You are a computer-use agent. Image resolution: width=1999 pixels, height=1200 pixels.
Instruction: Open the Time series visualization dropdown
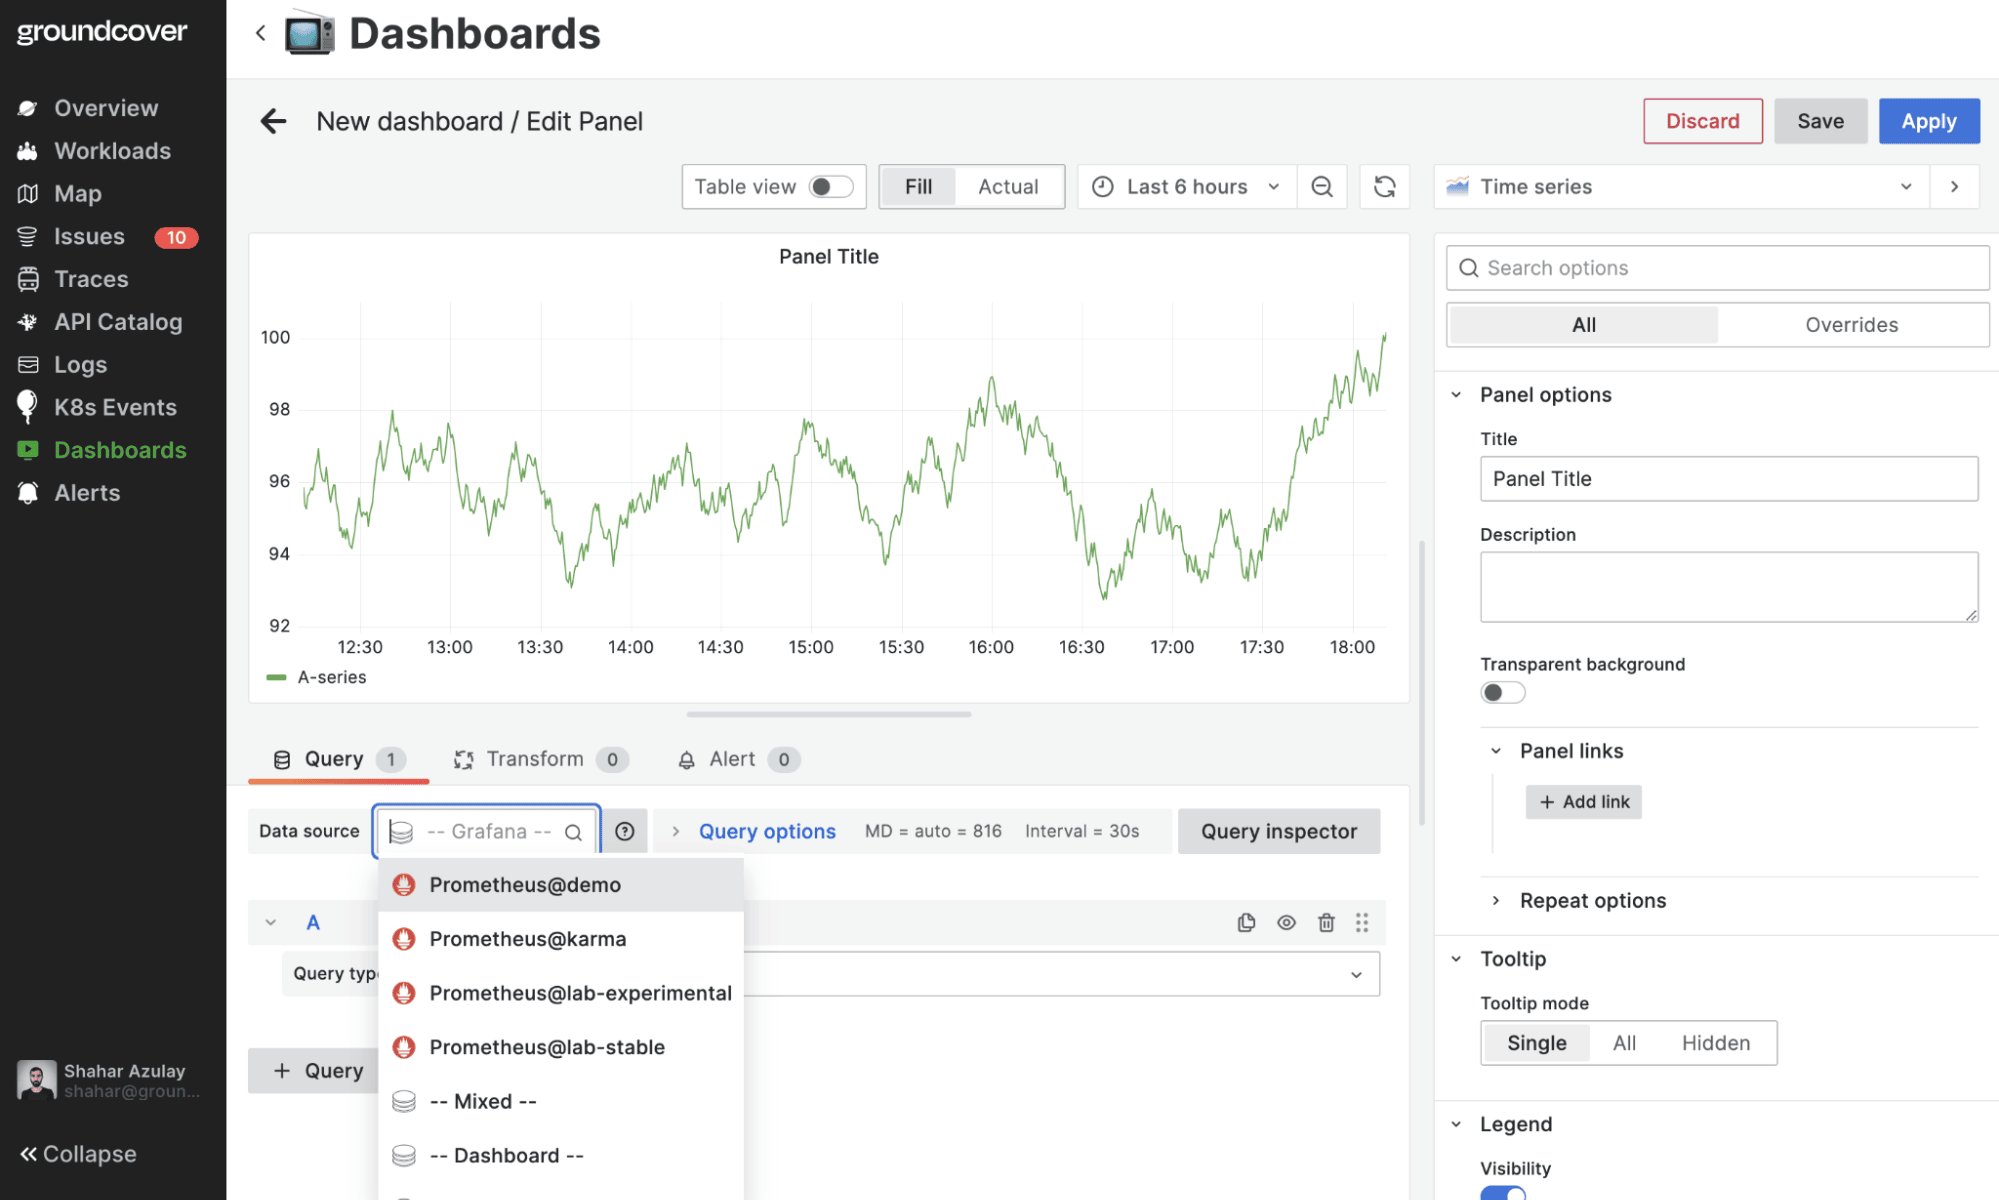point(1906,186)
